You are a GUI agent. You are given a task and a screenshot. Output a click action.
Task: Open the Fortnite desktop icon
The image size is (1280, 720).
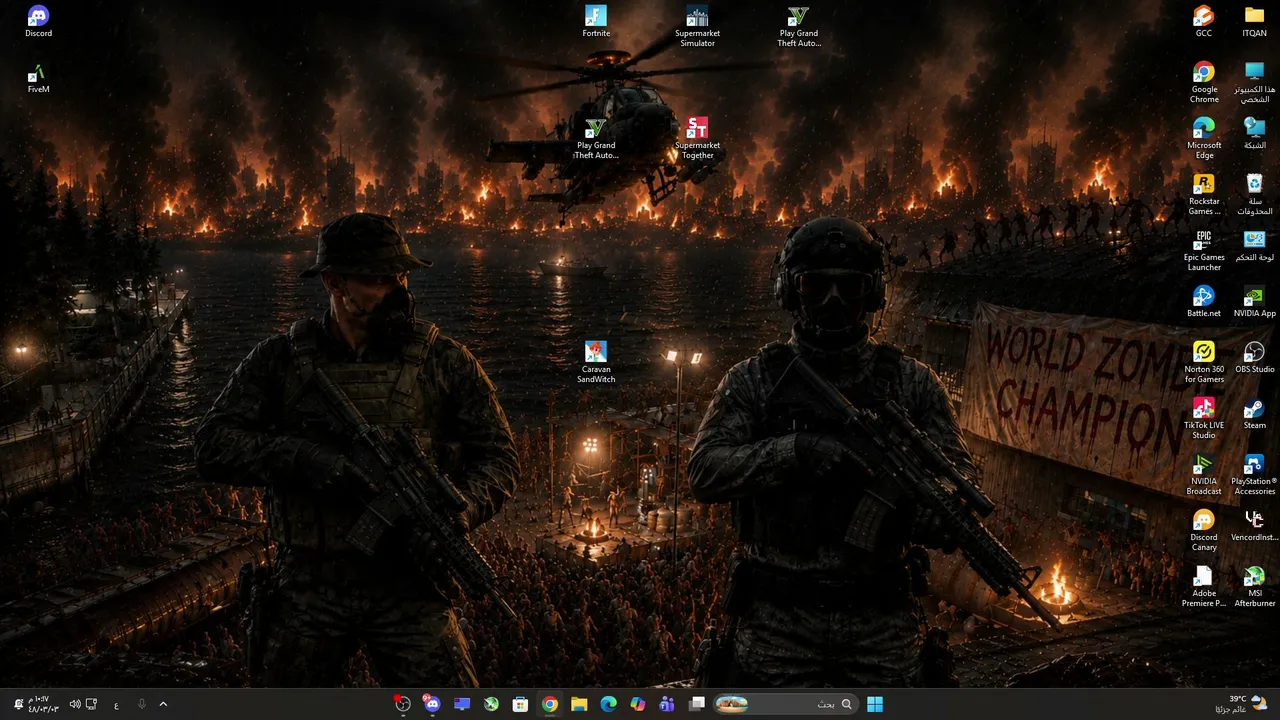[596, 22]
